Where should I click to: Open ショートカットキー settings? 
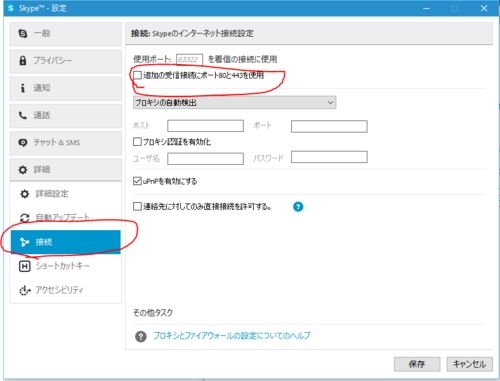65,266
